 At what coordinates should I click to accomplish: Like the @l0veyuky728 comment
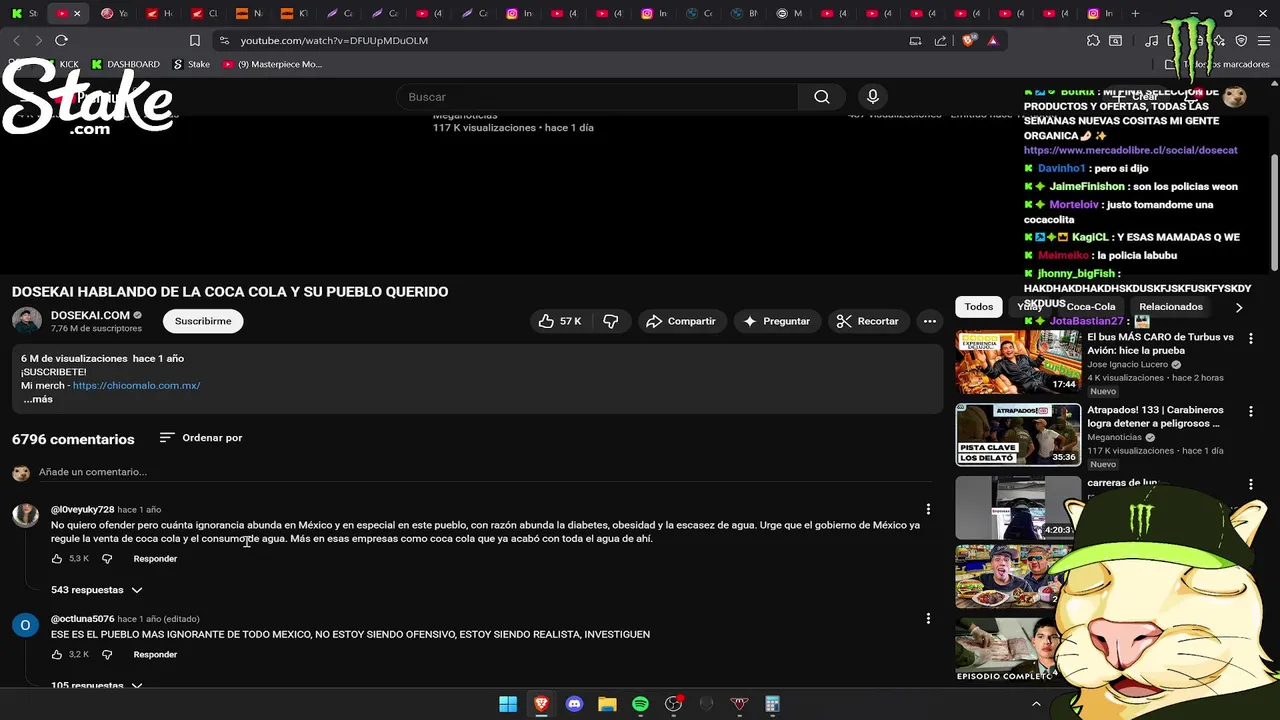(57, 559)
